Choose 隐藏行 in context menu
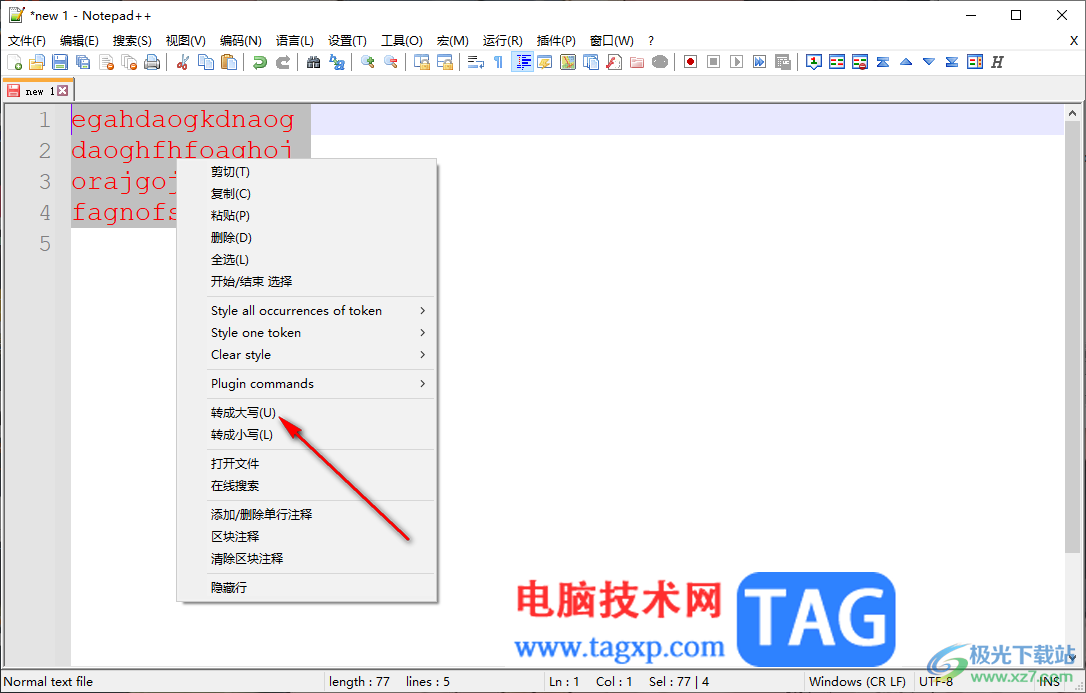The width and height of the screenshot is (1086, 693). (x=307, y=588)
